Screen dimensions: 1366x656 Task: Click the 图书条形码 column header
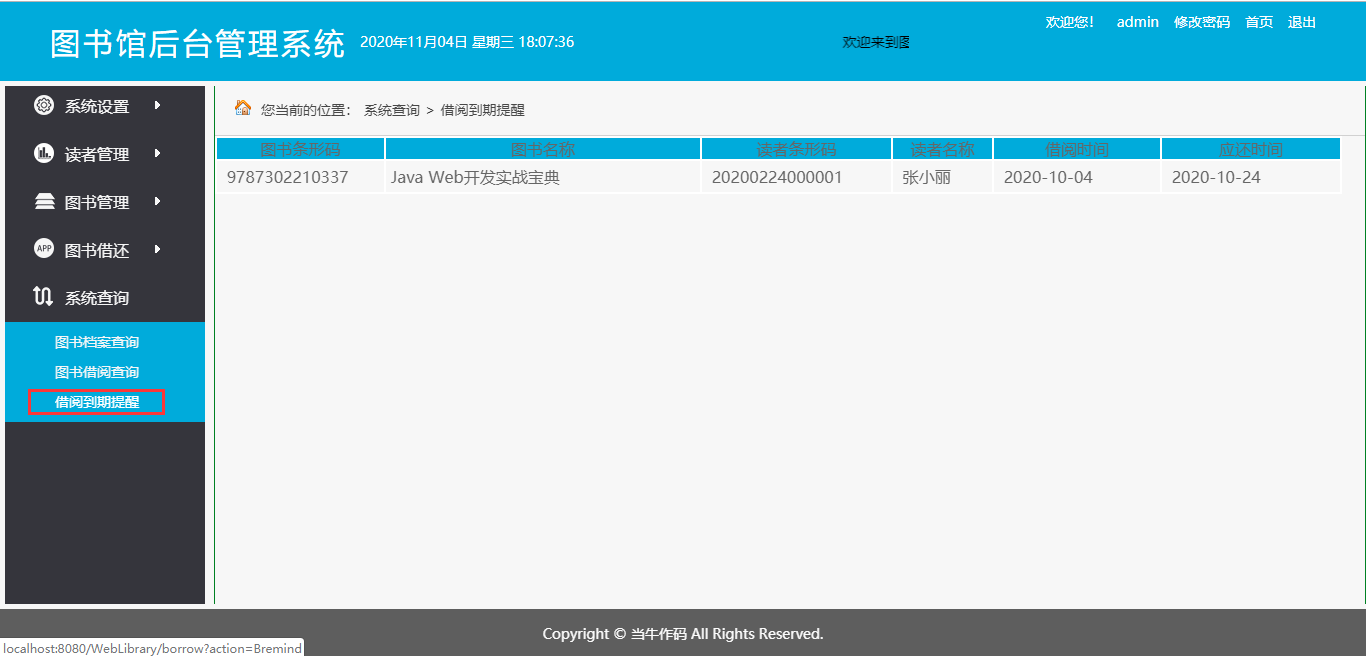(x=301, y=149)
